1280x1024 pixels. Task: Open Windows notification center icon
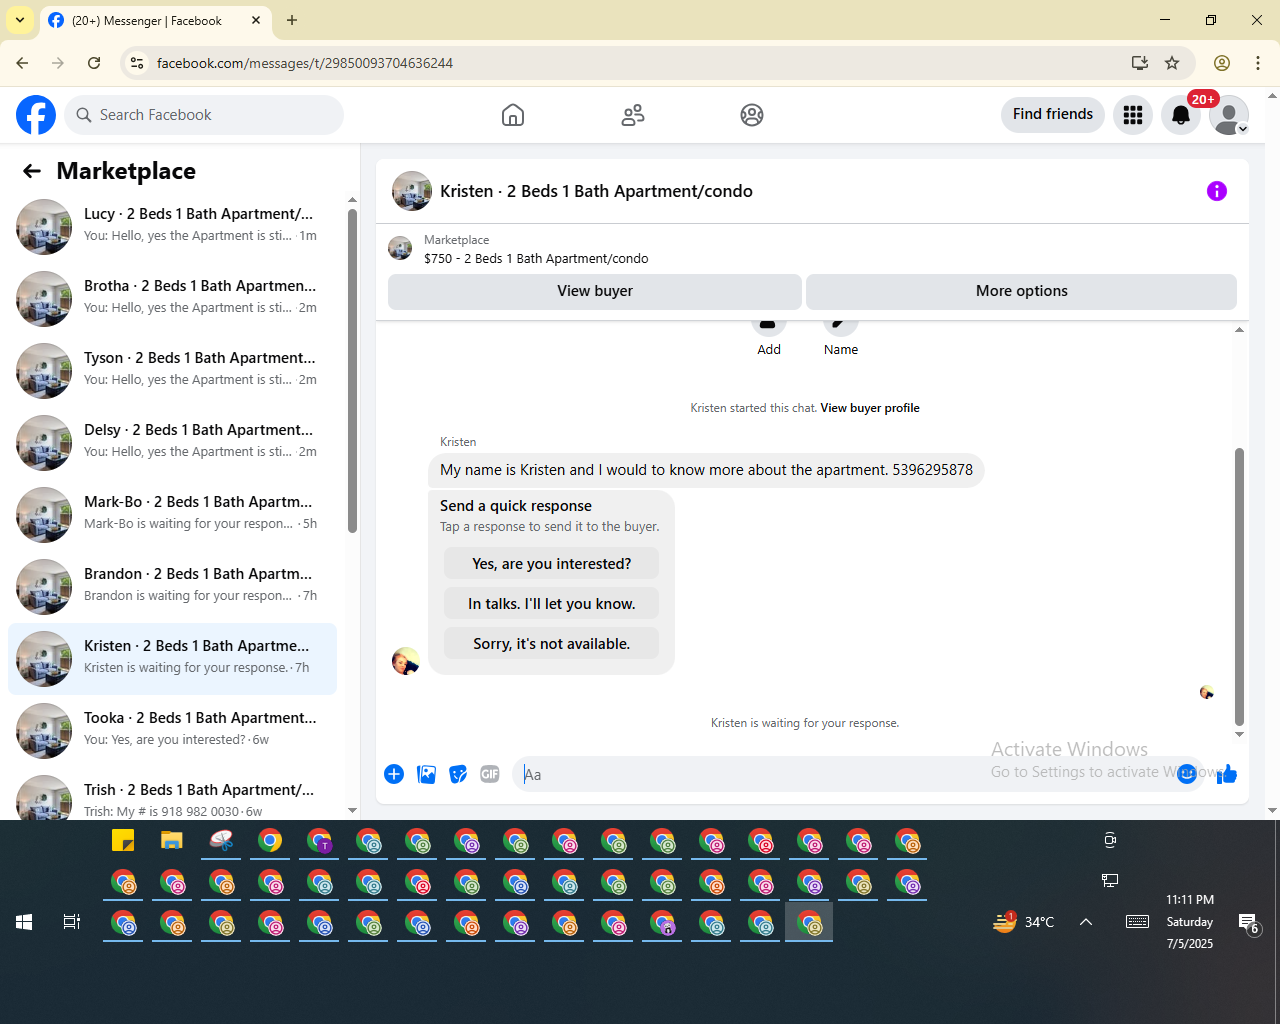pyautogui.click(x=1249, y=924)
